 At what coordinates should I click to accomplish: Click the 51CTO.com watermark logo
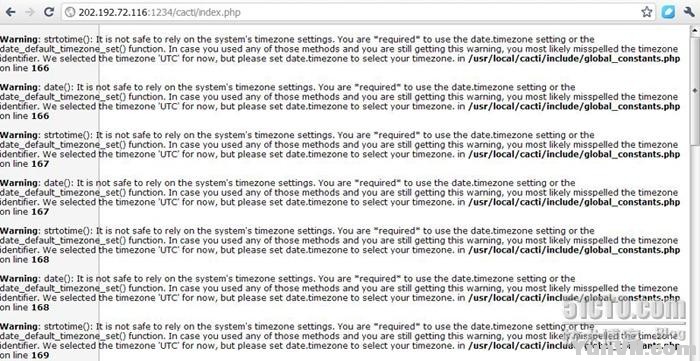(624, 309)
